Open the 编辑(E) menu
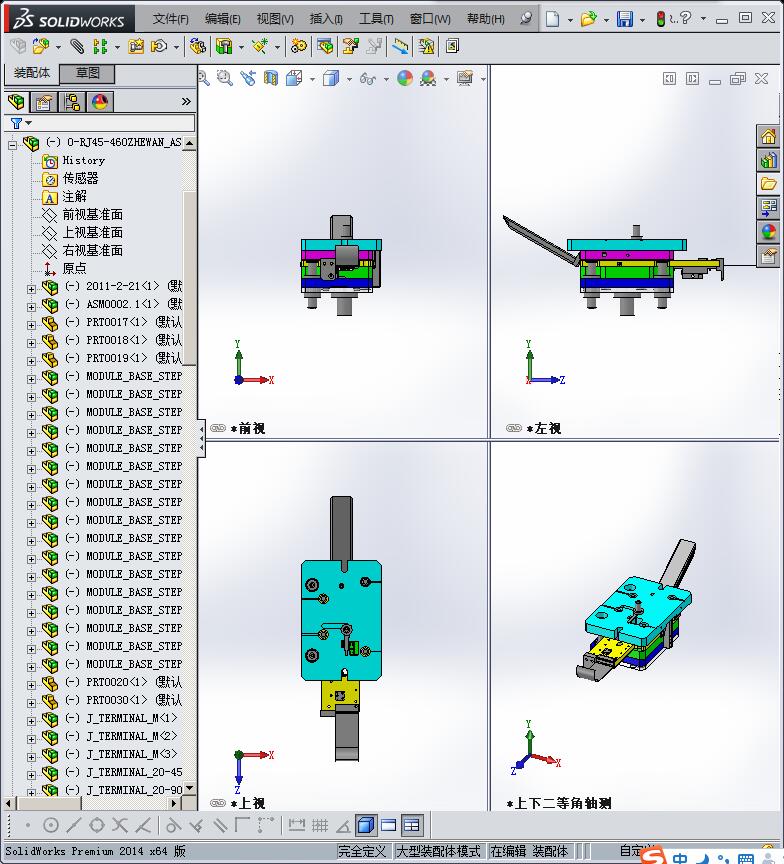The width and height of the screenshot is (784, 864). coord(223,19)
